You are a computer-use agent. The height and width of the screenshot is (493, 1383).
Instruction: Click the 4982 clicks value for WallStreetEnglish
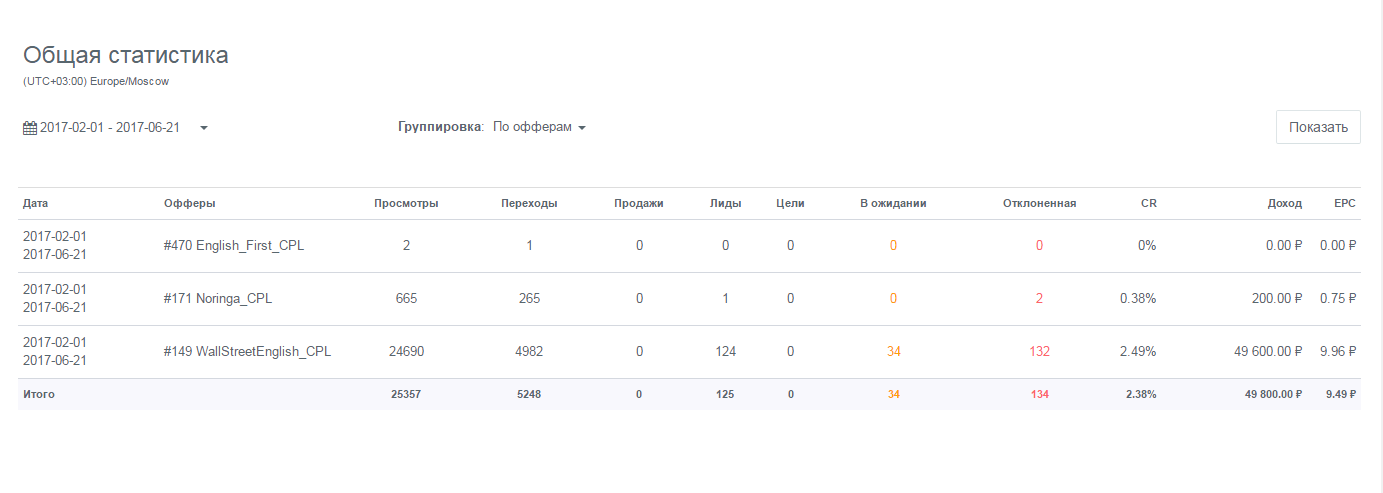pos(529,352)
